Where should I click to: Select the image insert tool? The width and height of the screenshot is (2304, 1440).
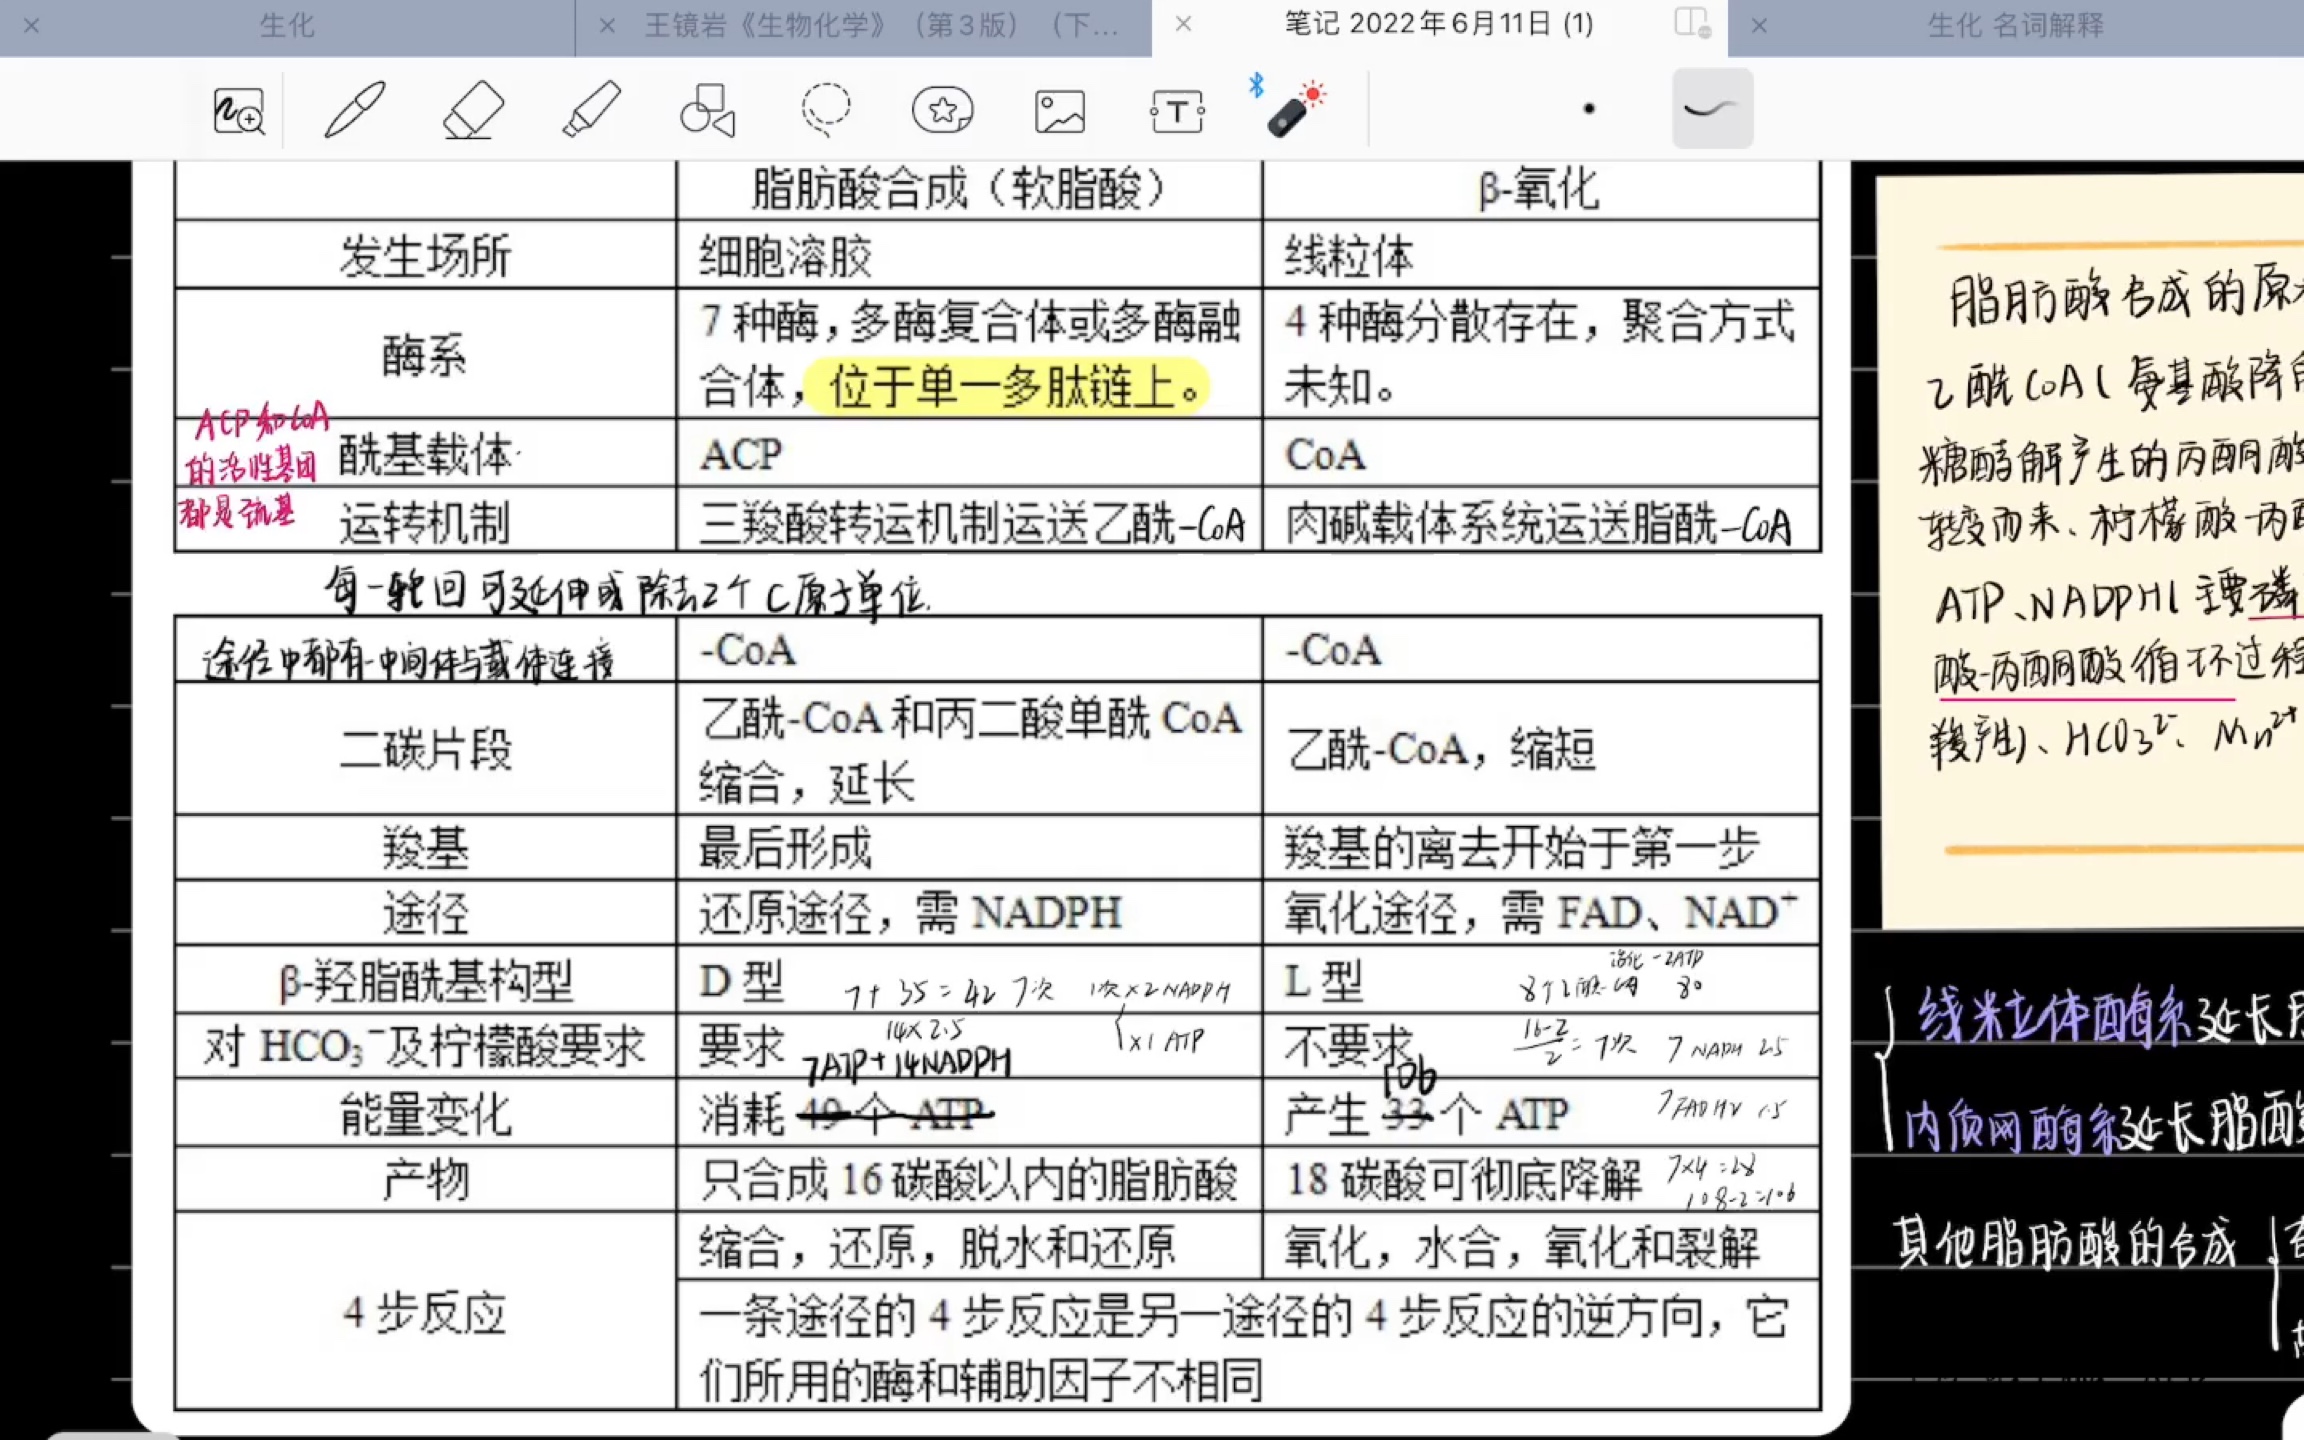(1062, 109)
